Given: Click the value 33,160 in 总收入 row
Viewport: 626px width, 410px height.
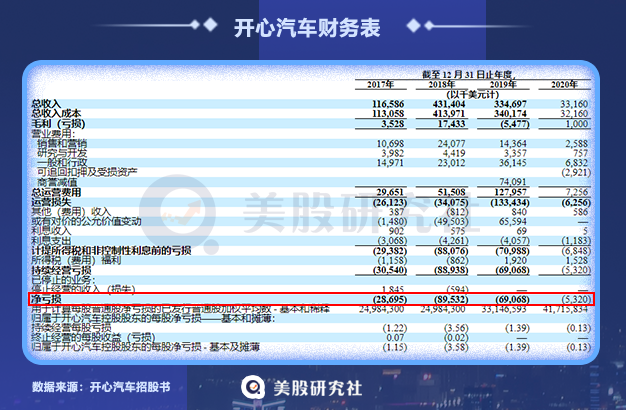Looking at the screenshot, I should [x=574, y=104].
